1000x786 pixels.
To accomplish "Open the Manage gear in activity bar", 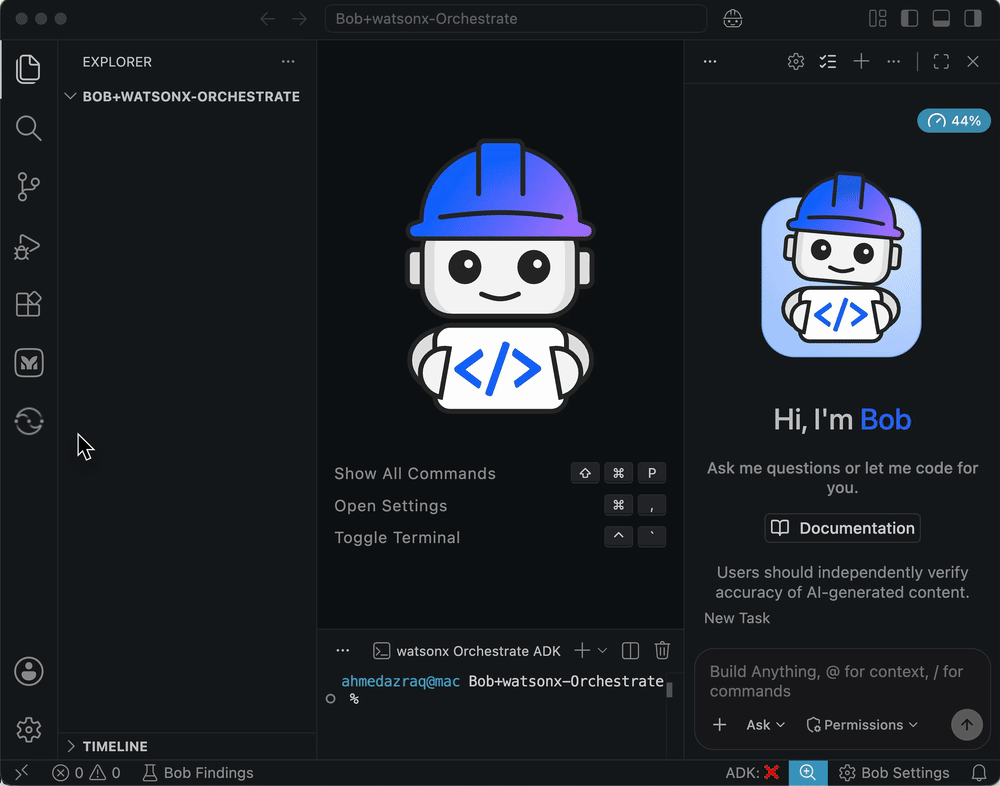I will point(29,729).
